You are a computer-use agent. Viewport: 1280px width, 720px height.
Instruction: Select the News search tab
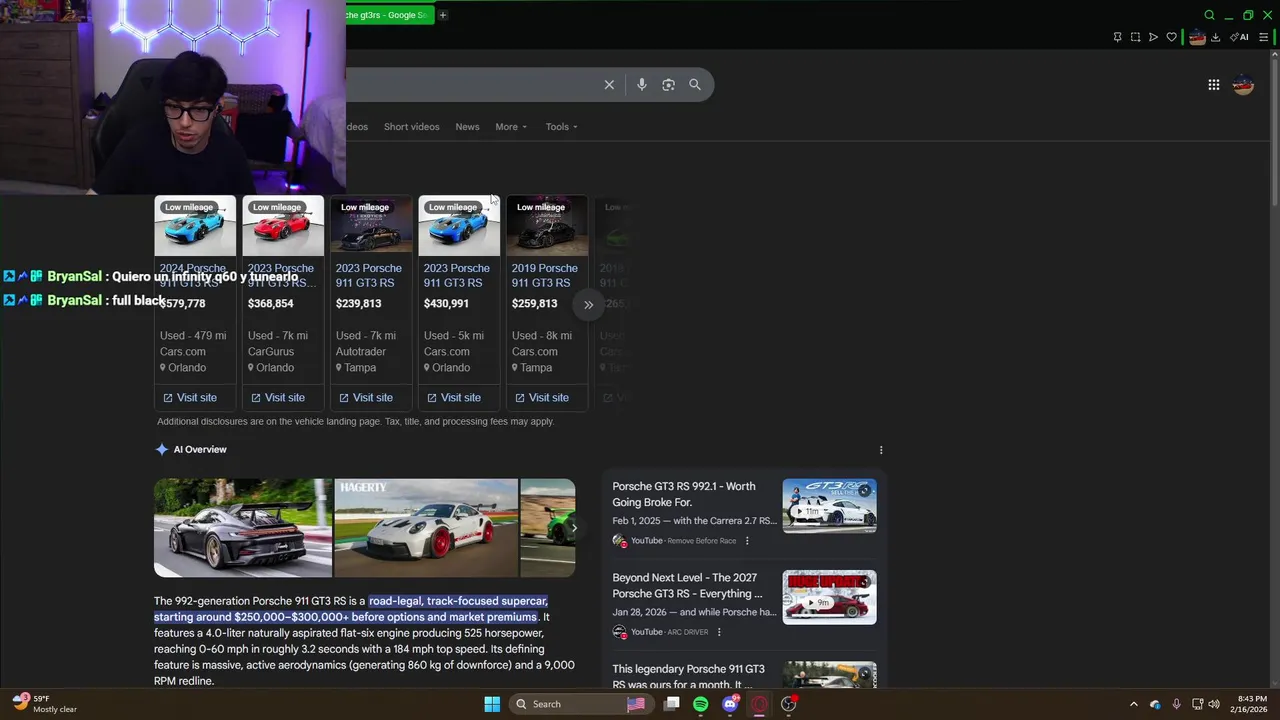(467, 127)
